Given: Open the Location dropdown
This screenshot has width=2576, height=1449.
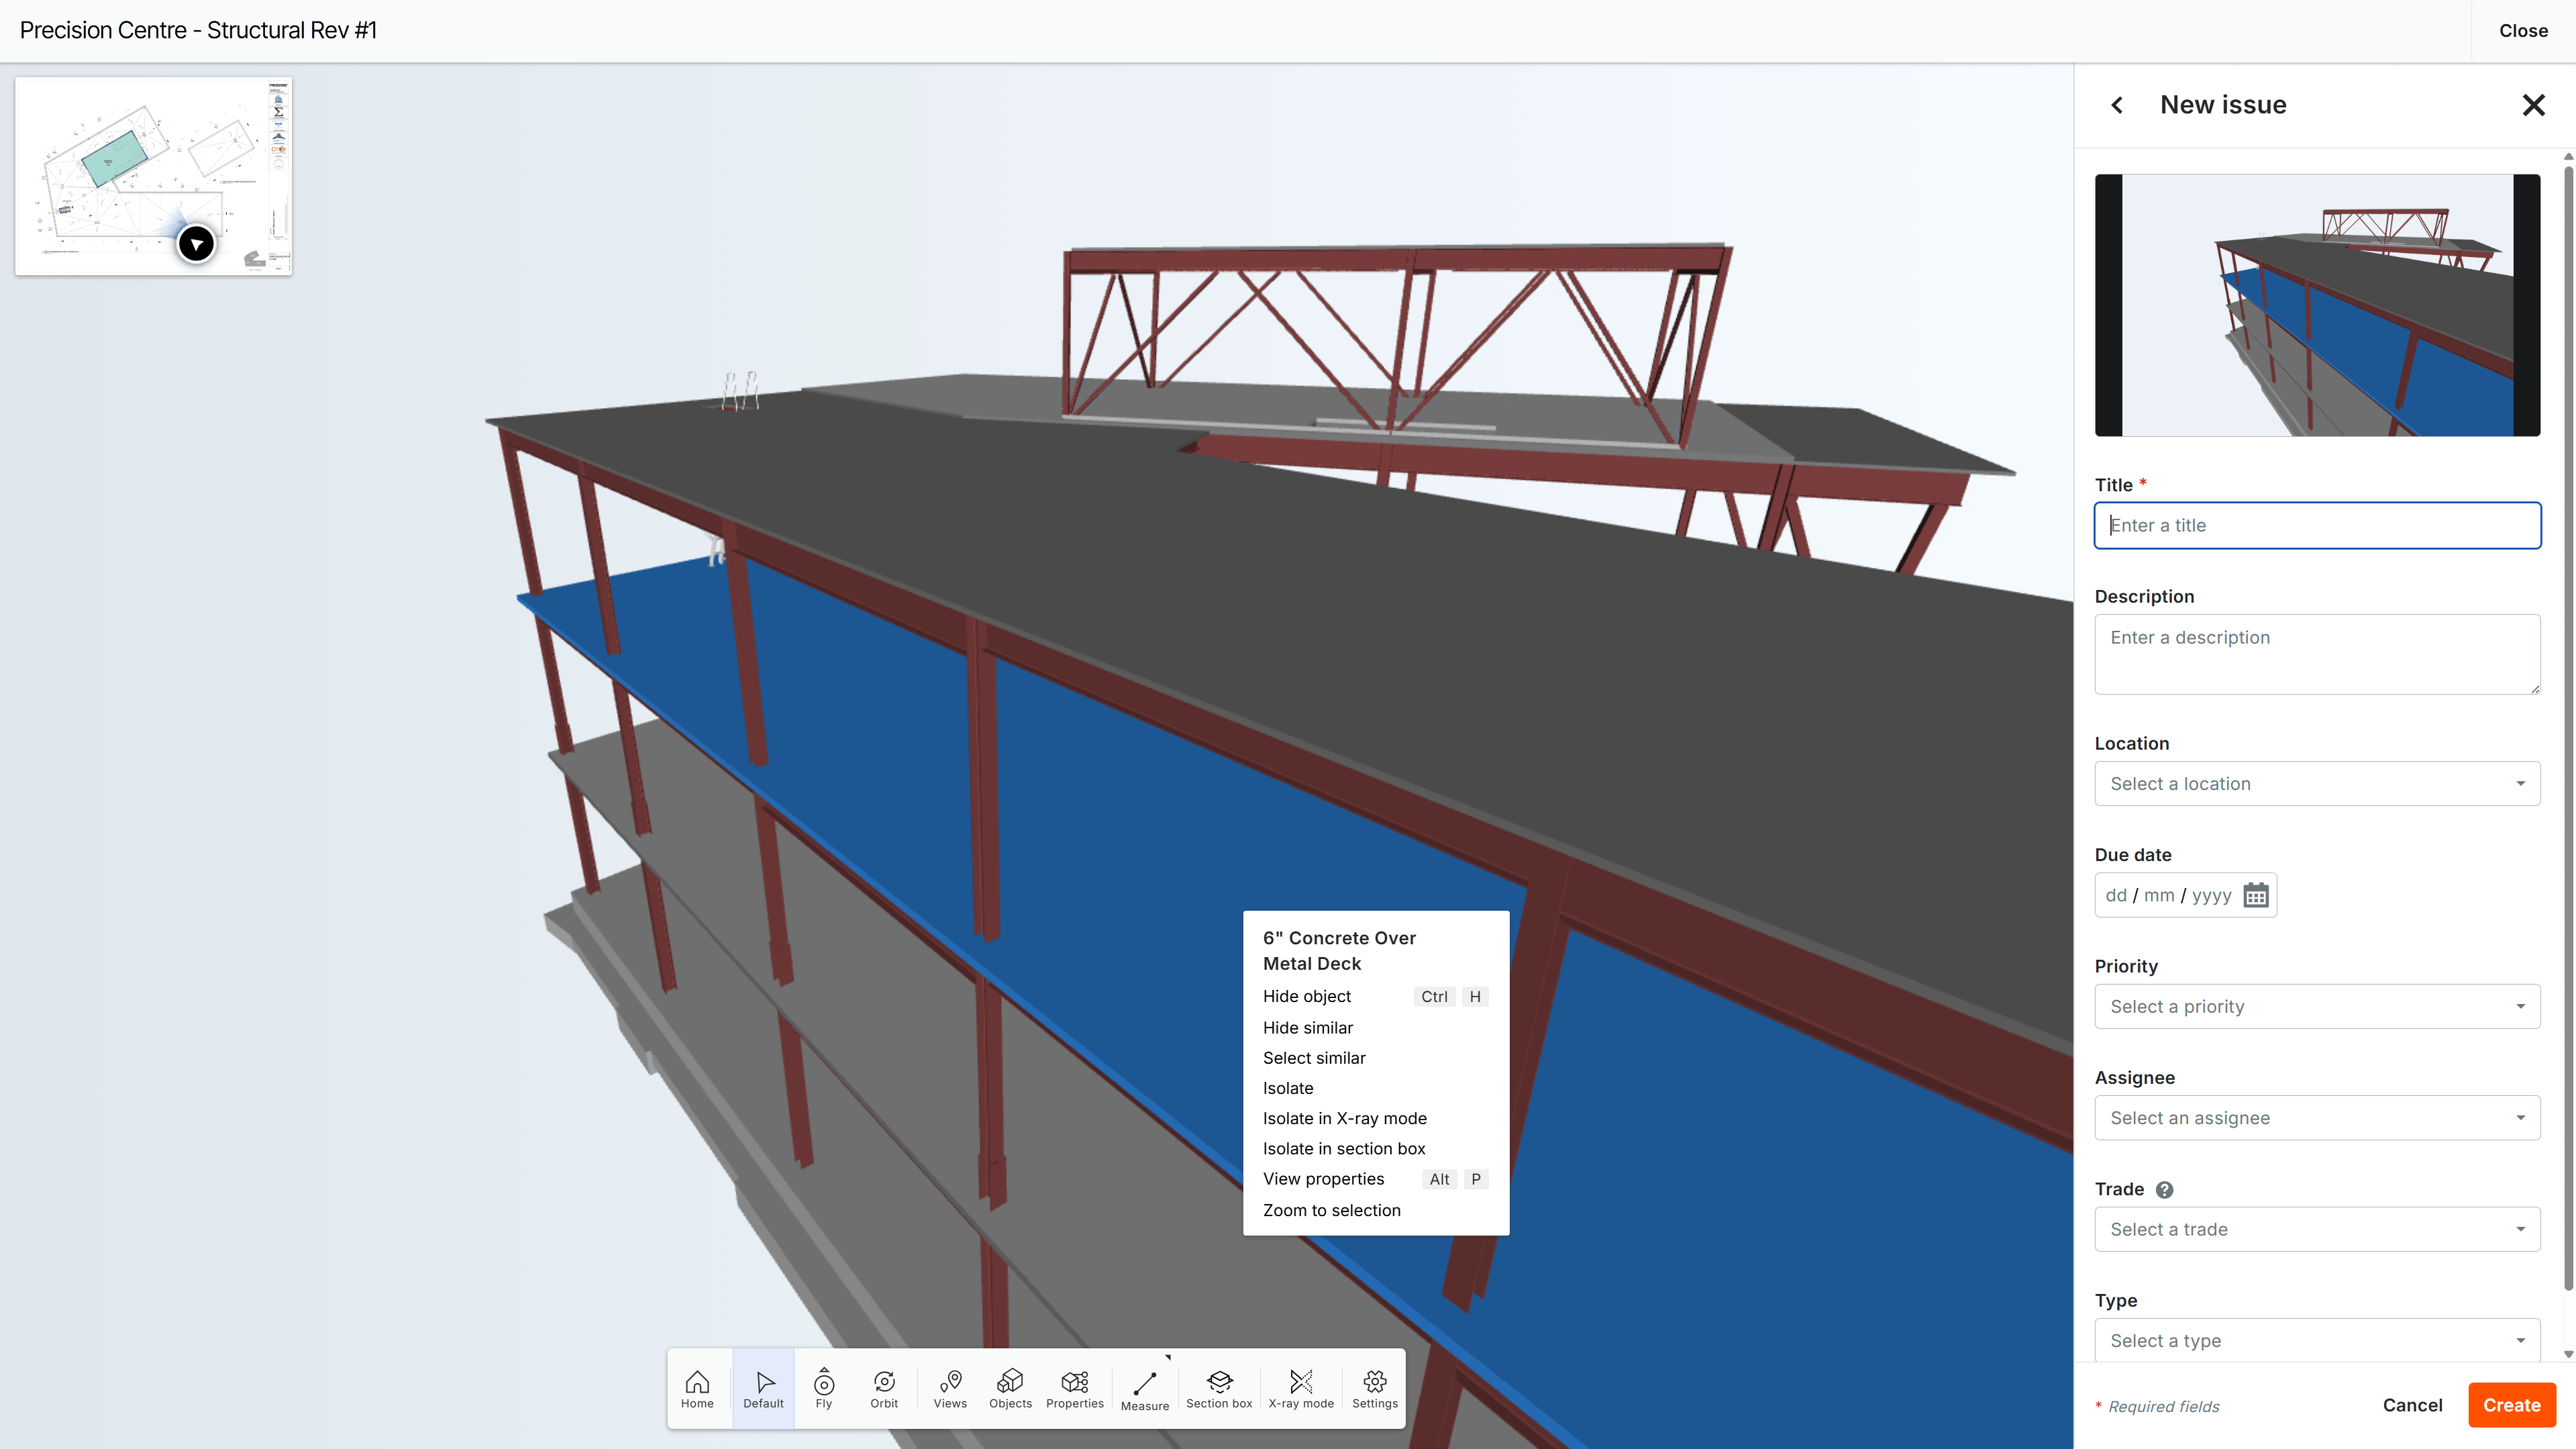Looking at the screenshot, I should (x=2316, y=783).
